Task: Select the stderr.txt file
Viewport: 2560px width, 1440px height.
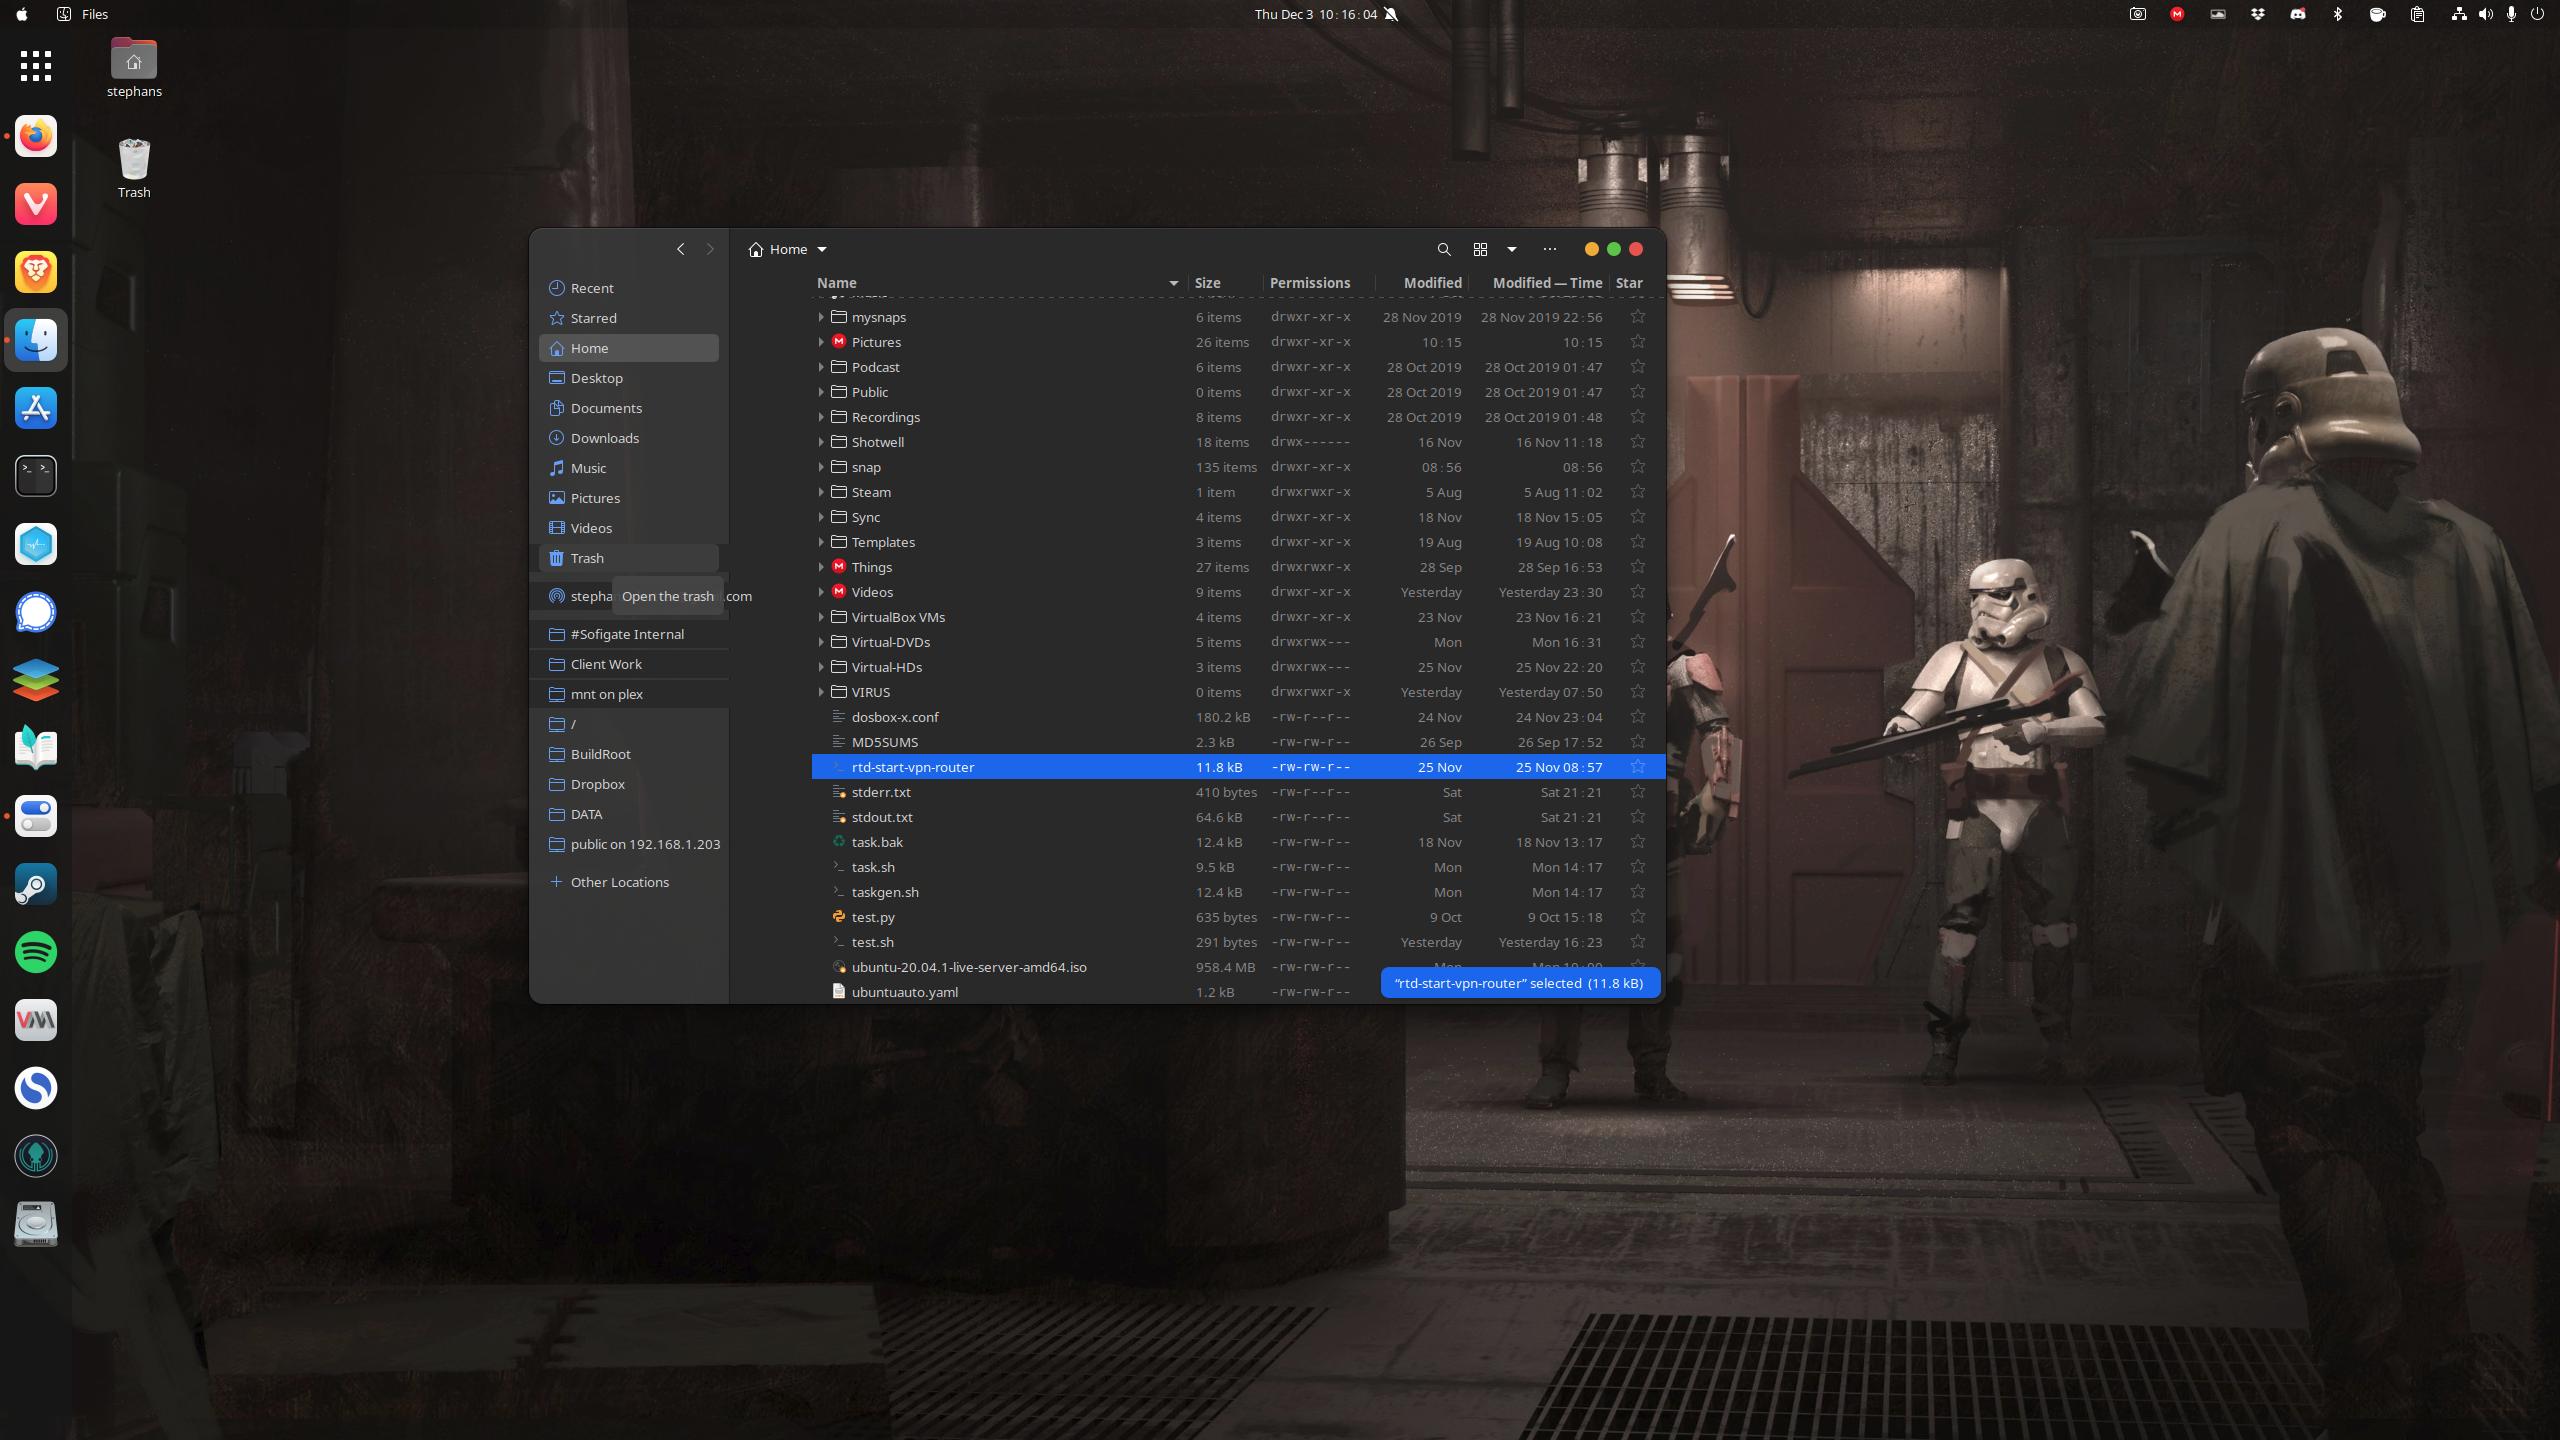Action: 1238,792
